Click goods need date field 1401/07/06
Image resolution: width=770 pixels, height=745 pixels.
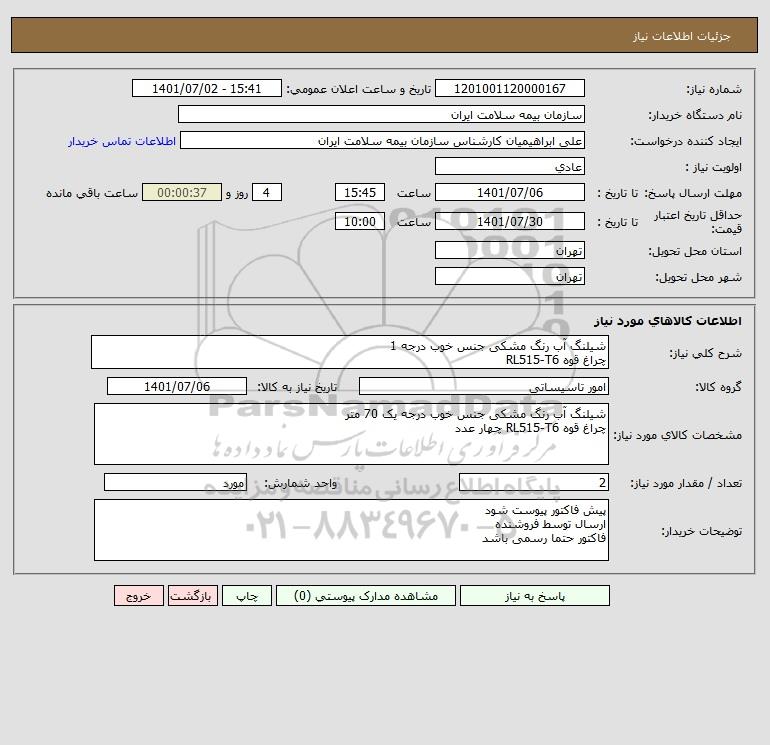pyautogui.click(x=177, y=386)
